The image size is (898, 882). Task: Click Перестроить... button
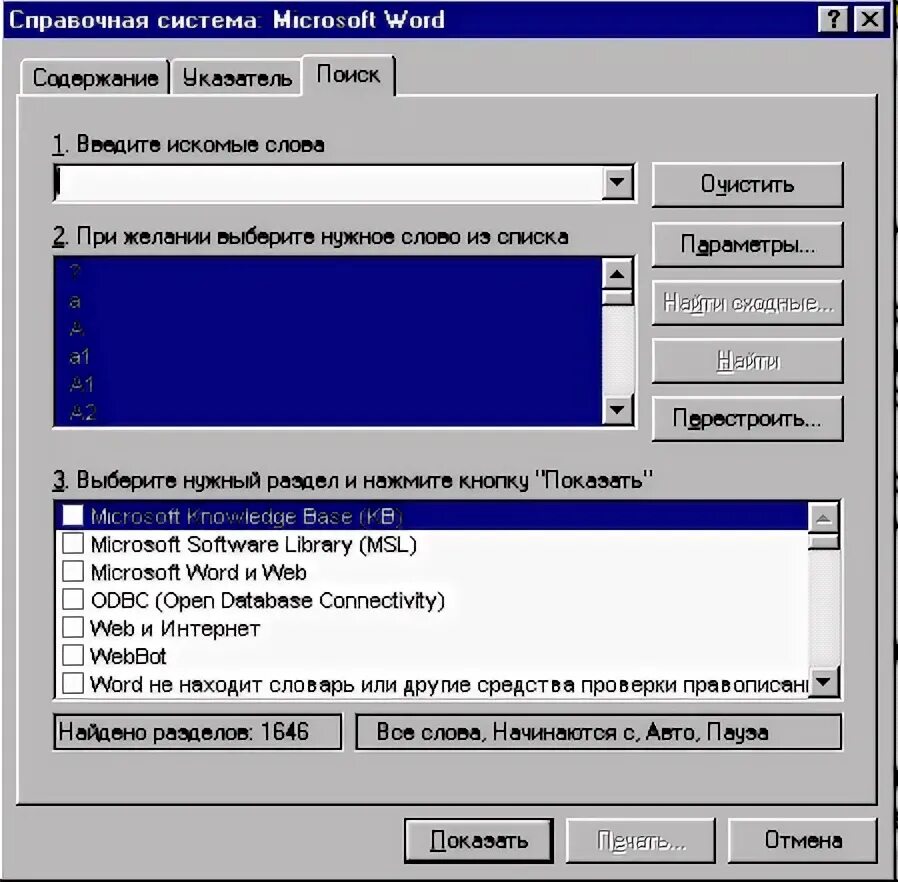pos(747,419)
